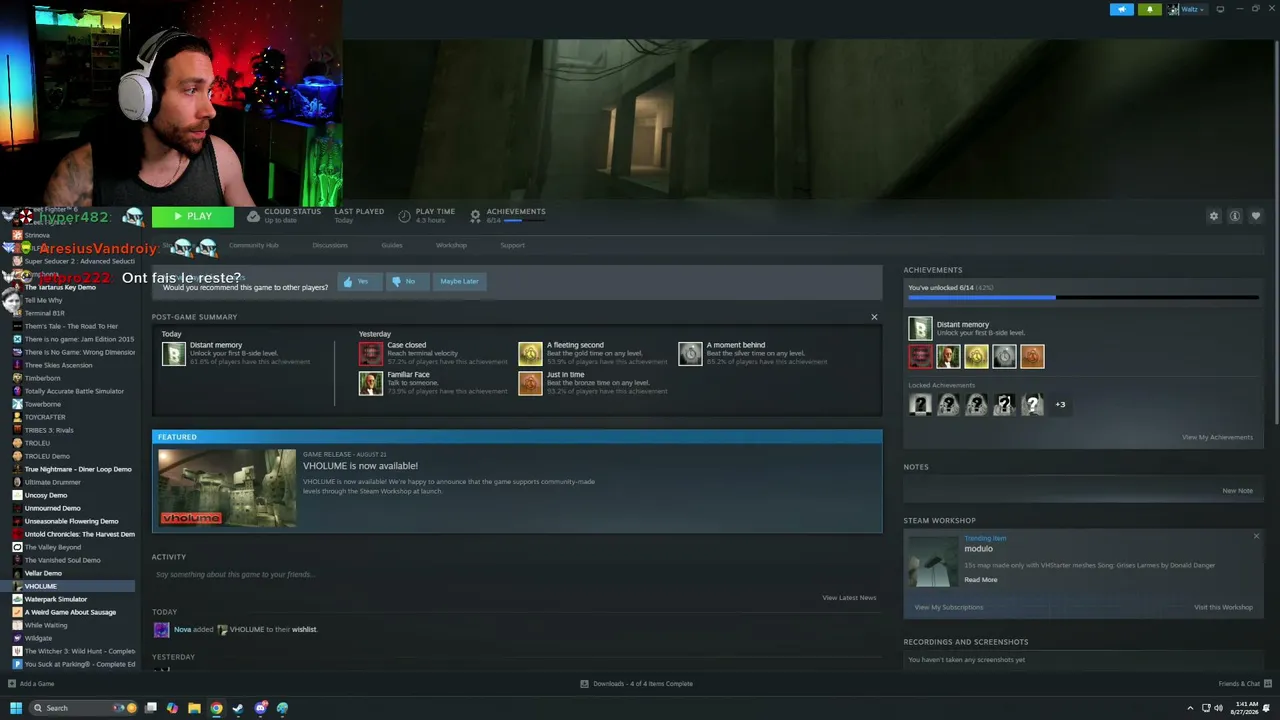Click the achievements progress bar in the Achievements panel
The image size is (1280, 720).
[x=1083, y=297]
